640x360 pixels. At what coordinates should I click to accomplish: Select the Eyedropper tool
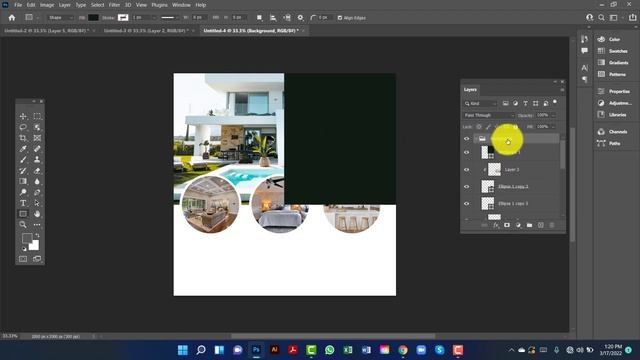23,149
